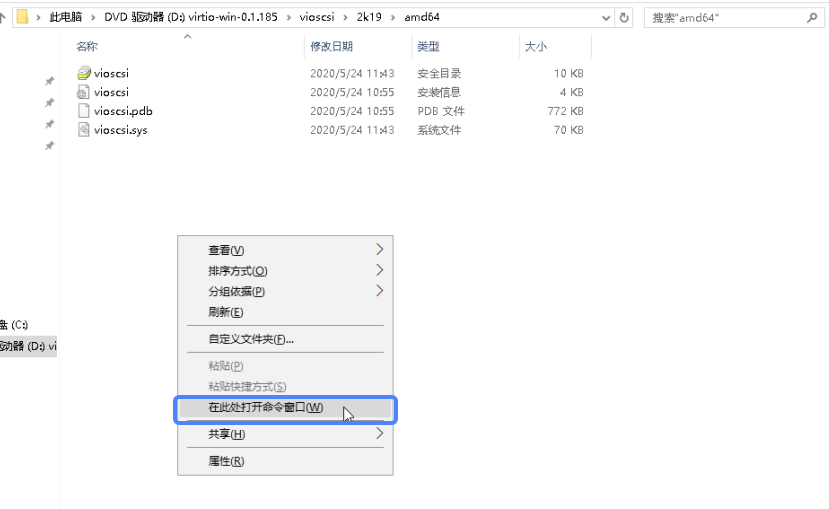Click the vioscsi.sys system file icon
This screenshot has width=829, height=509.
pyautogui.click(x=84, y=130)
